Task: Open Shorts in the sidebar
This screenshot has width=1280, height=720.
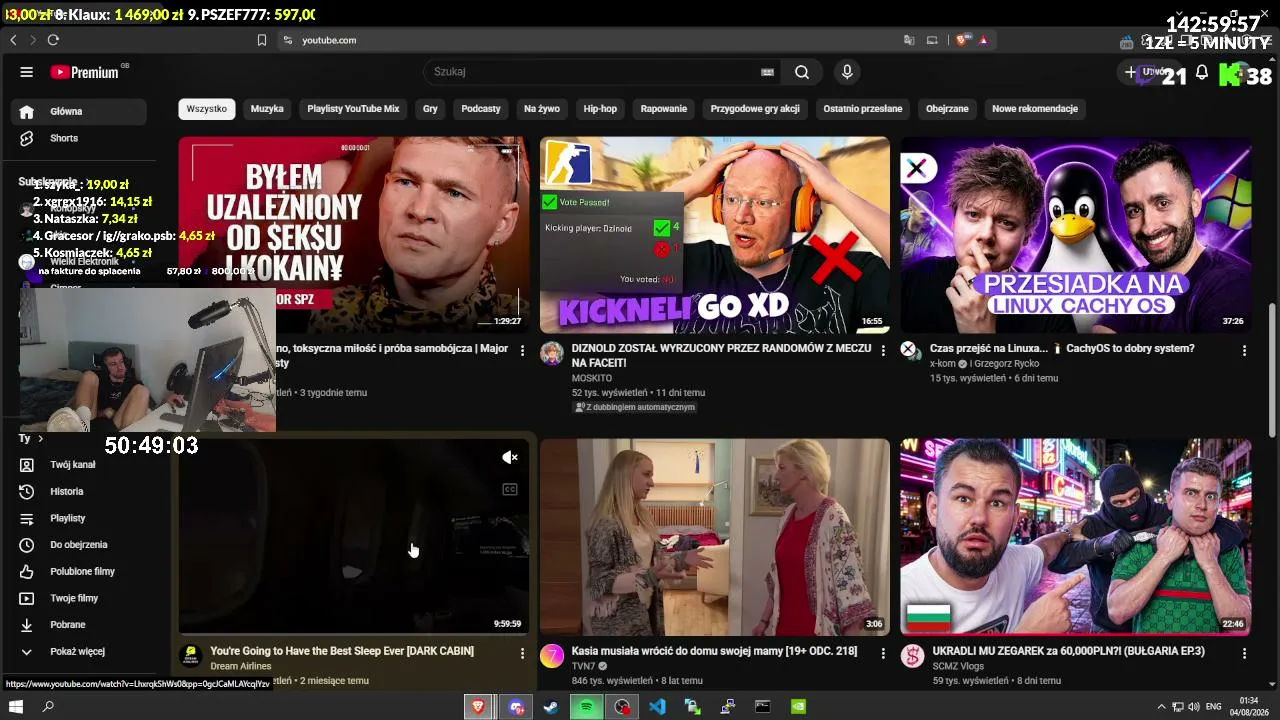Action: pyautogui.click(x=80, y=138)
